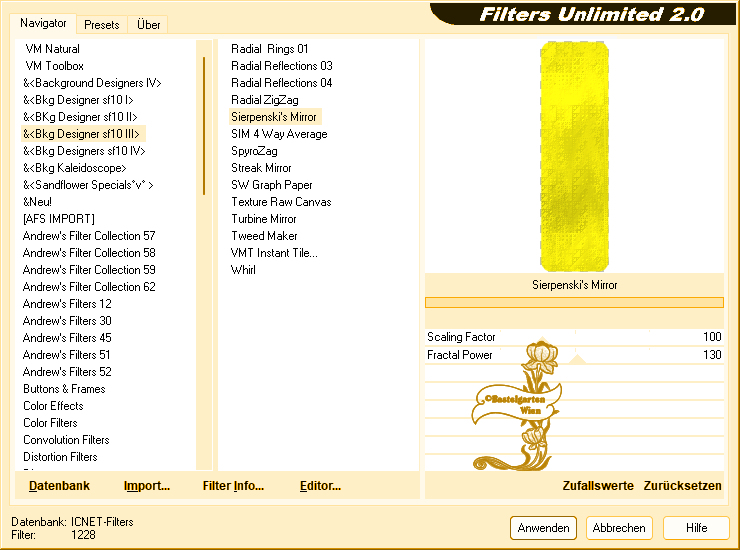Select Color Effects category
This screenshot has width=740, height=550.
pos(53,406)
